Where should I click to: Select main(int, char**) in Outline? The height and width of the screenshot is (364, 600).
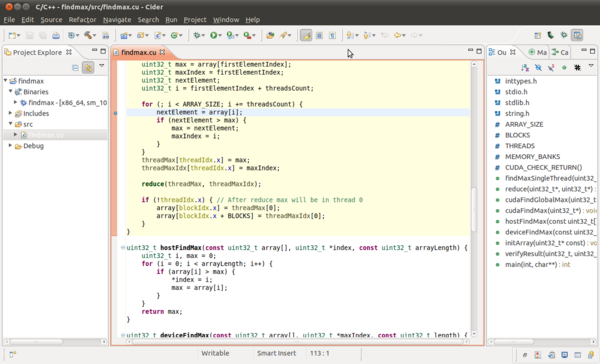(x=532, y=264)
